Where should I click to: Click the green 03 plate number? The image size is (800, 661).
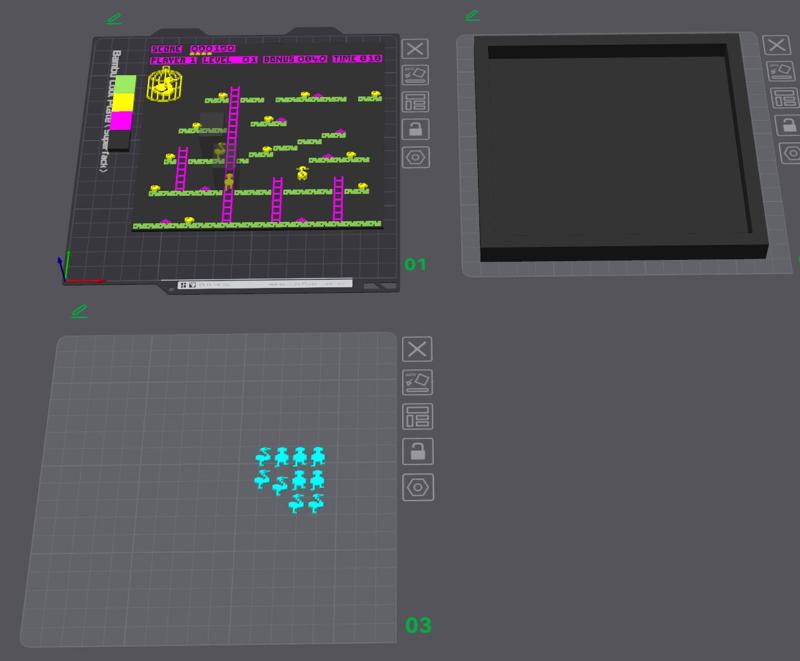coord(418,625)
